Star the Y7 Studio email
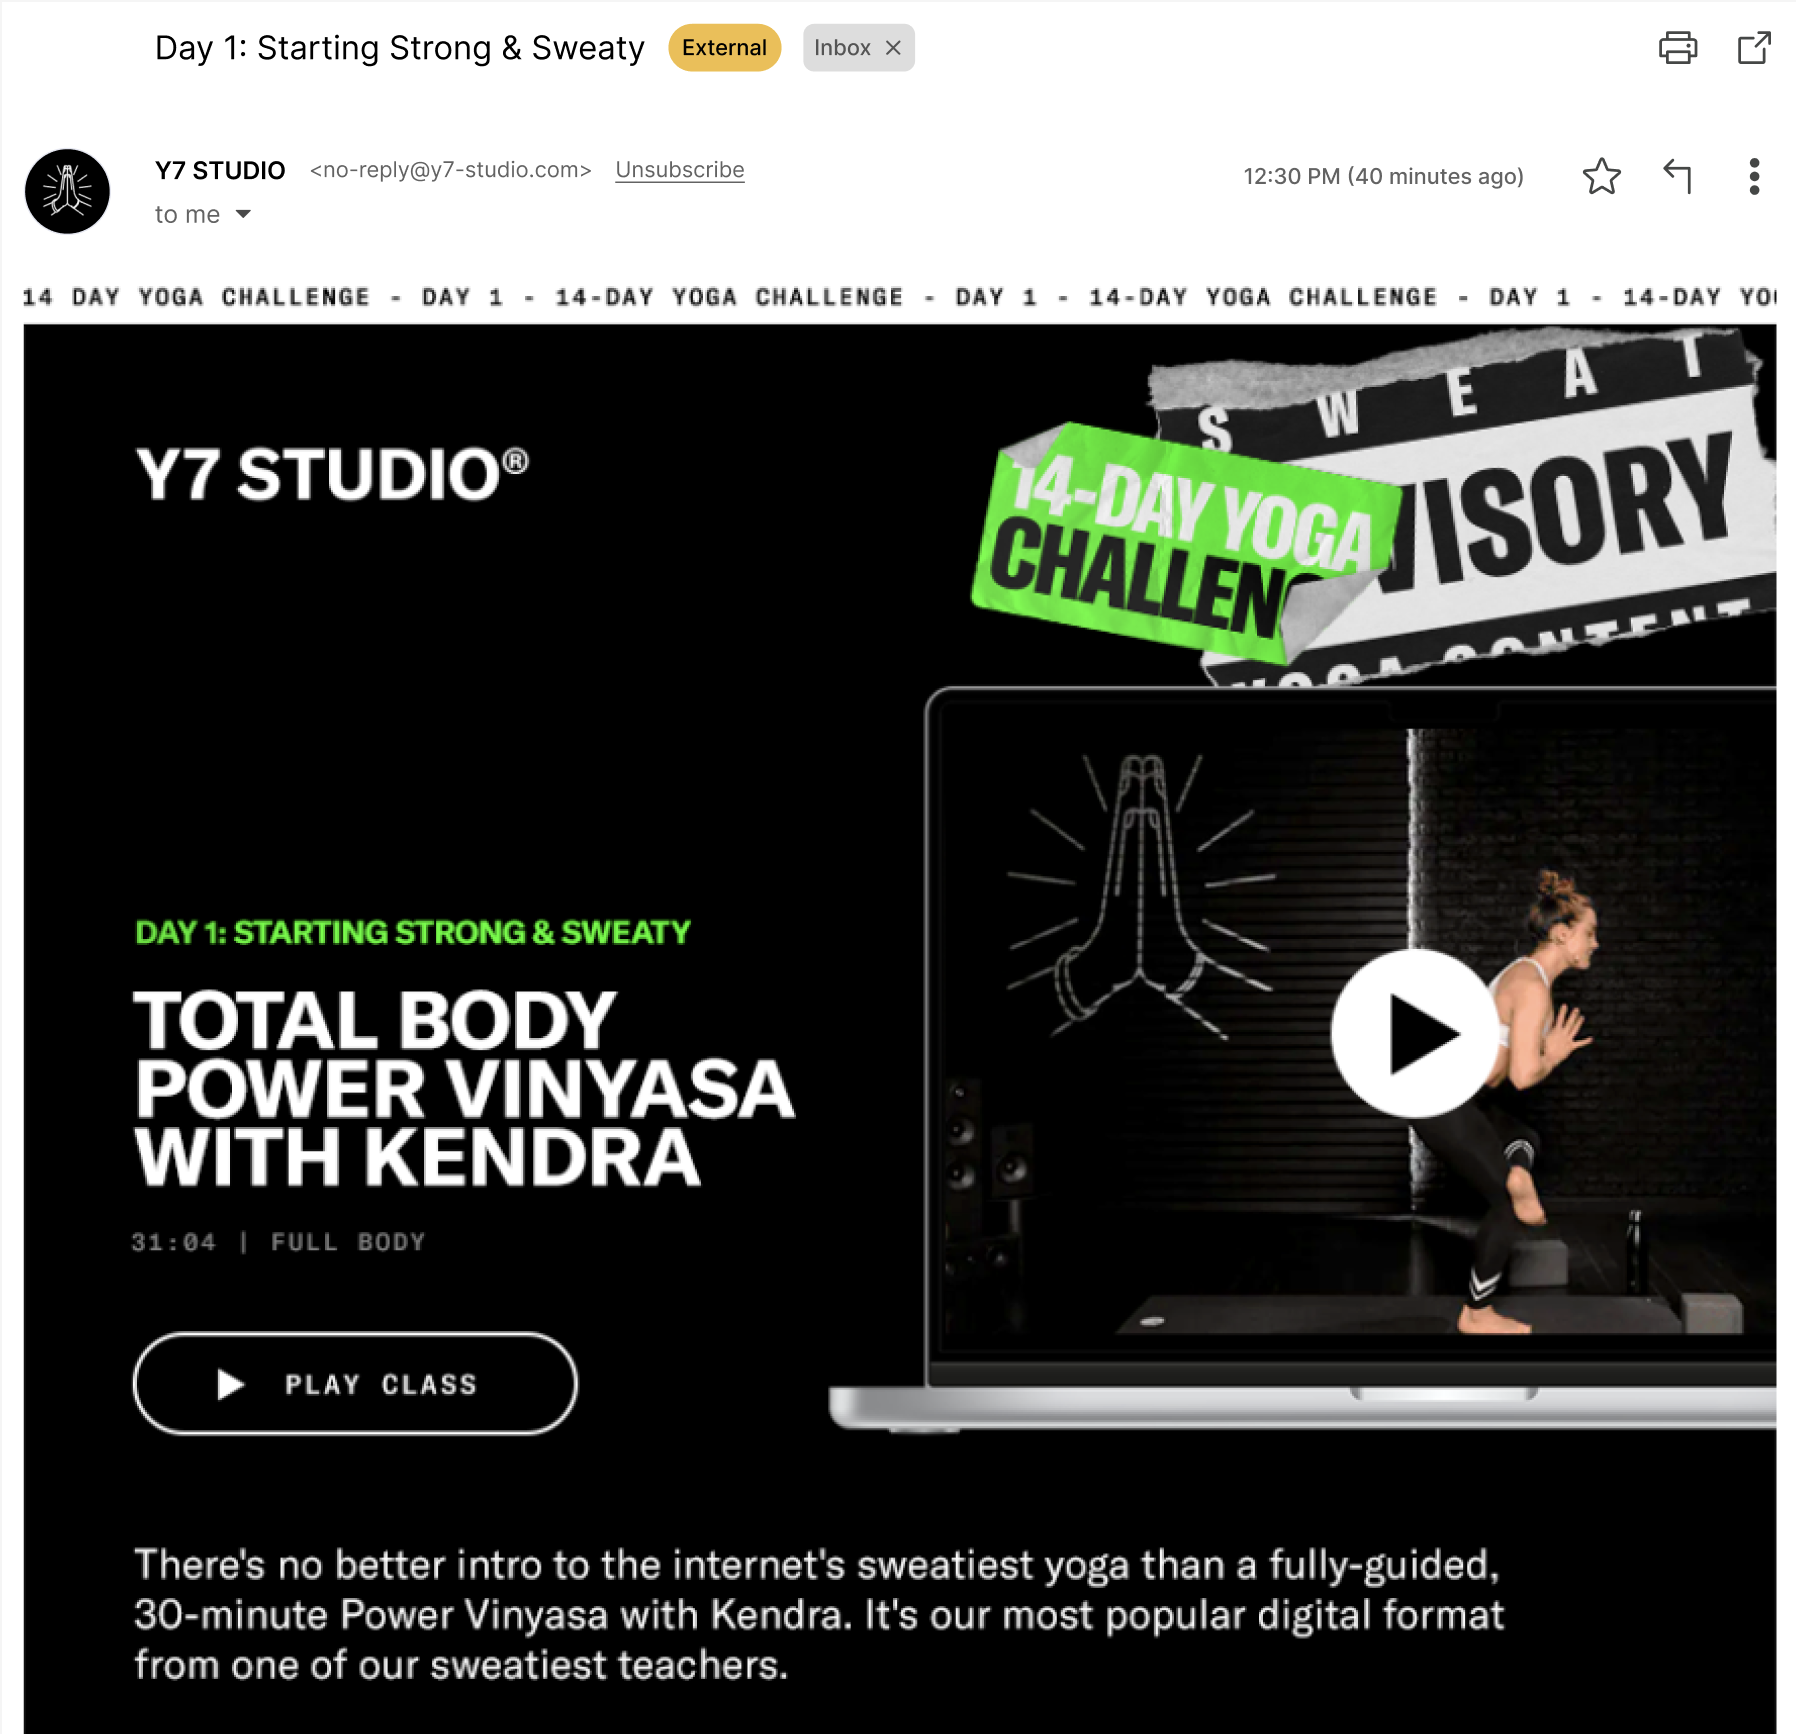1796x1734 pixels. click(1601, 176)
